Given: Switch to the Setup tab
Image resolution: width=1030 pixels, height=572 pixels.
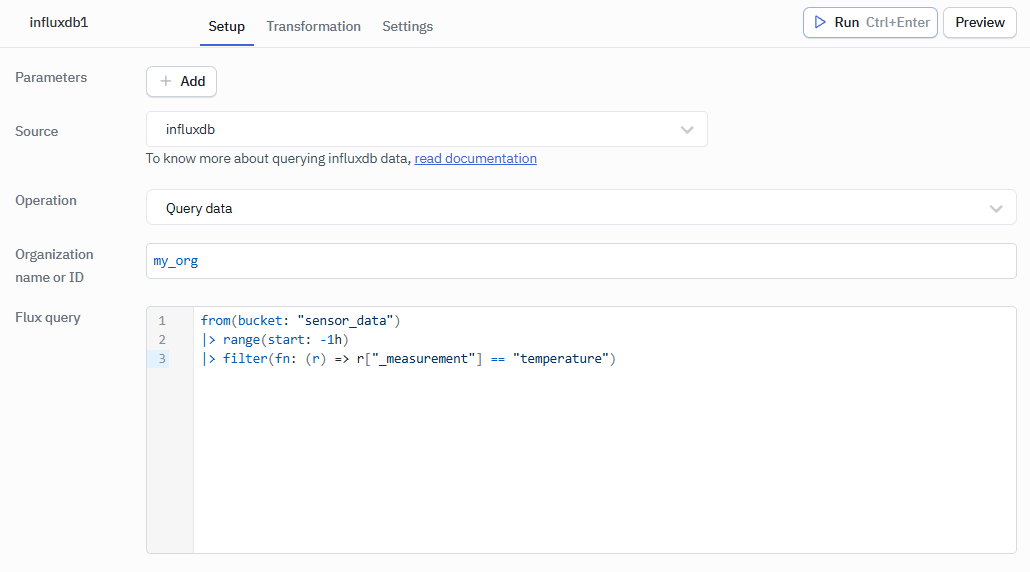Looking at the screenshot, I should (226, 26).
